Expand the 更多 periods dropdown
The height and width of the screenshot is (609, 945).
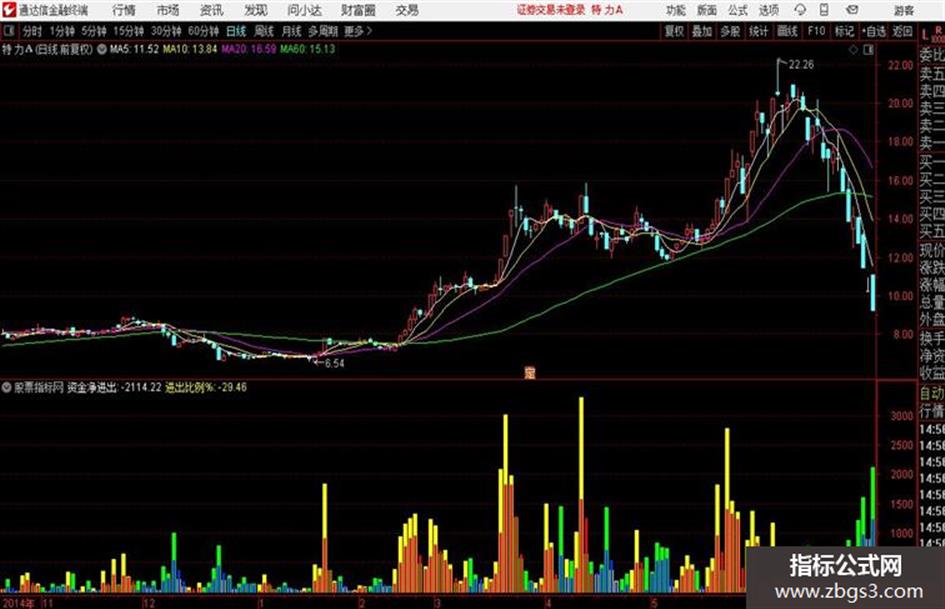(358, 31)
